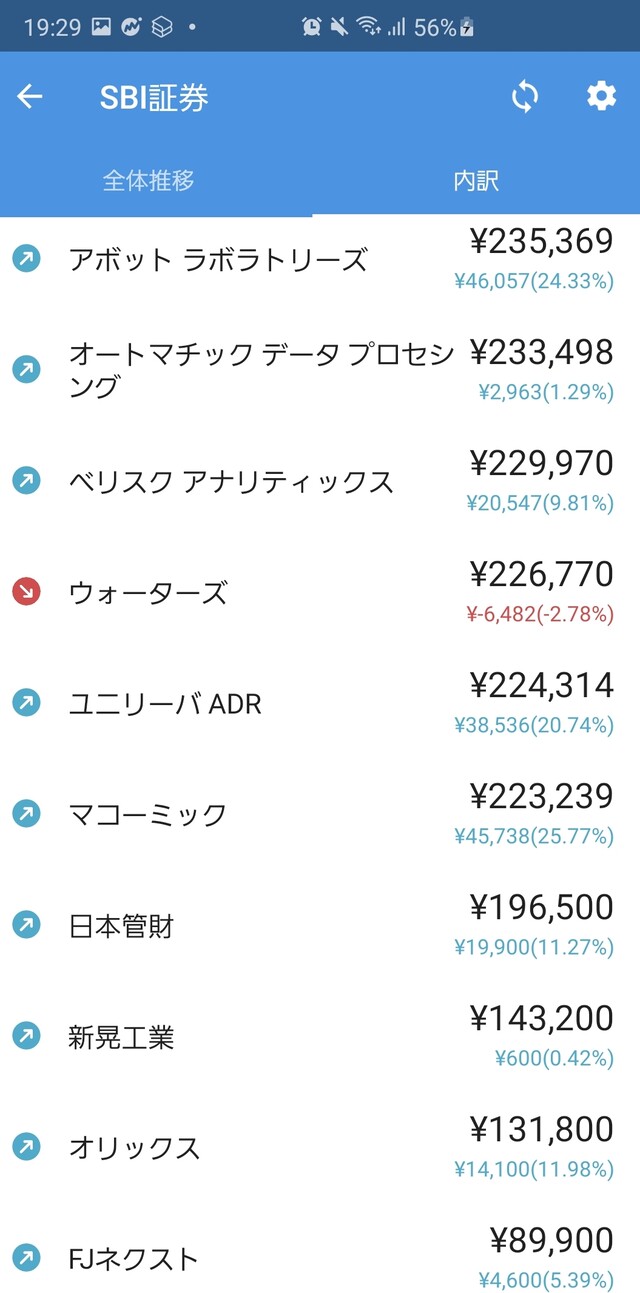The image size is (640, 1293).
Task: Tap the trend icon for ユニリーバ ADR
Action: pyautogui.click(x=26, y=703)
